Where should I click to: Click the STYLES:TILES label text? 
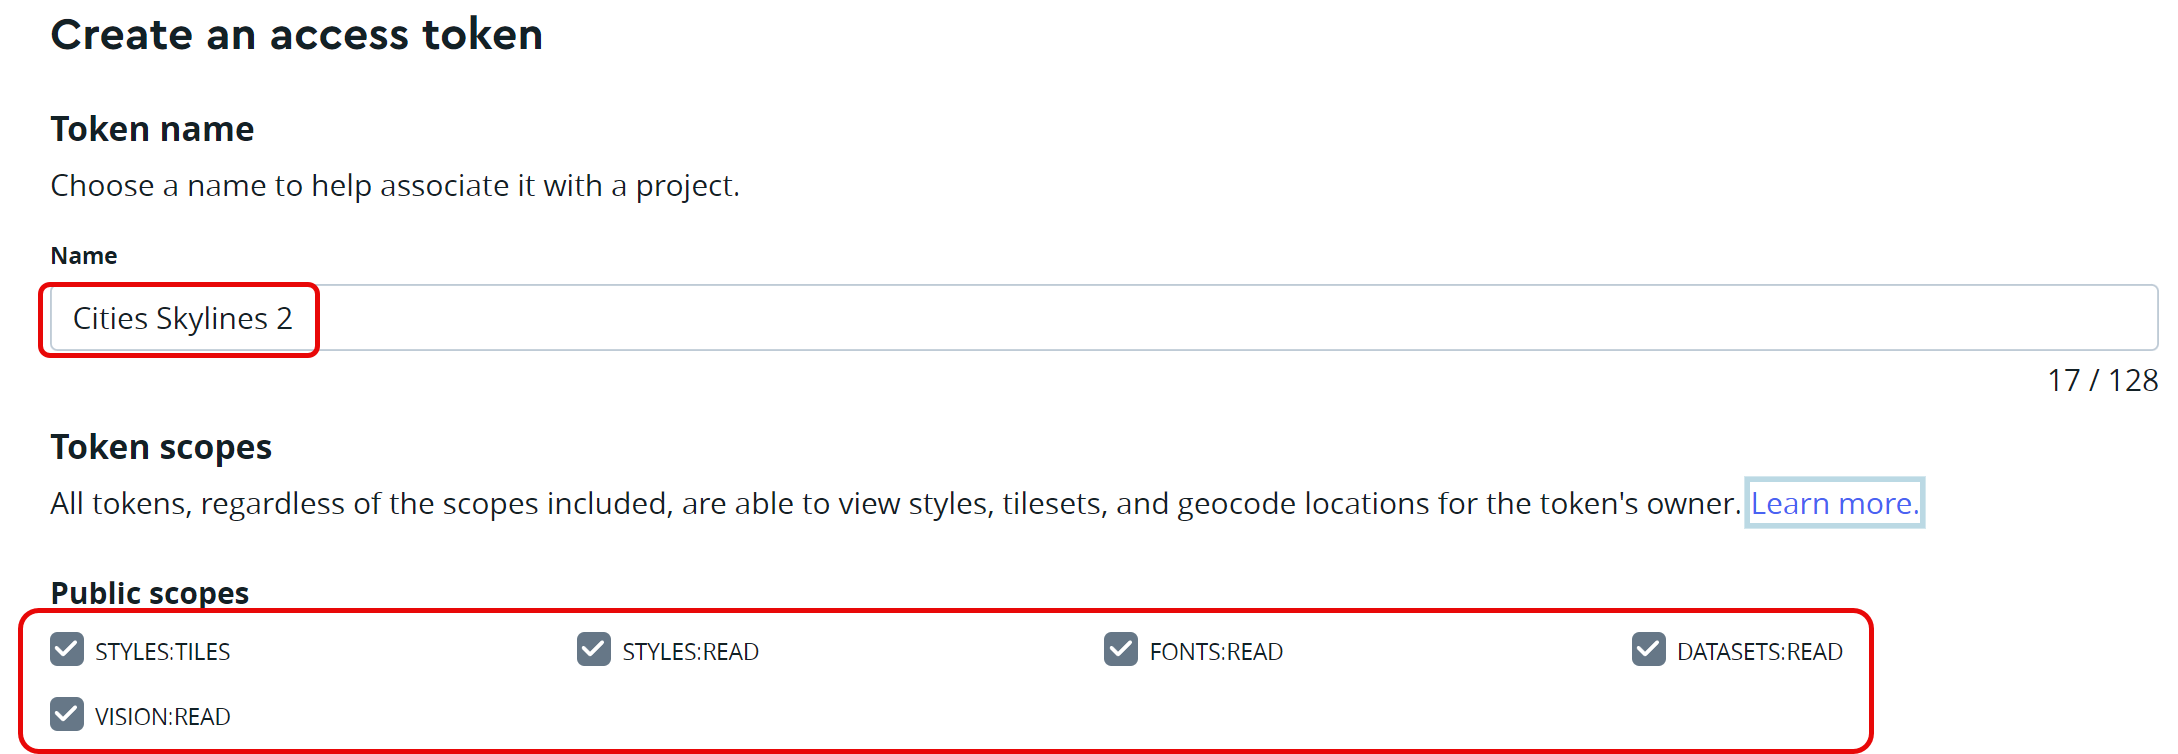(x=163, y=651)
